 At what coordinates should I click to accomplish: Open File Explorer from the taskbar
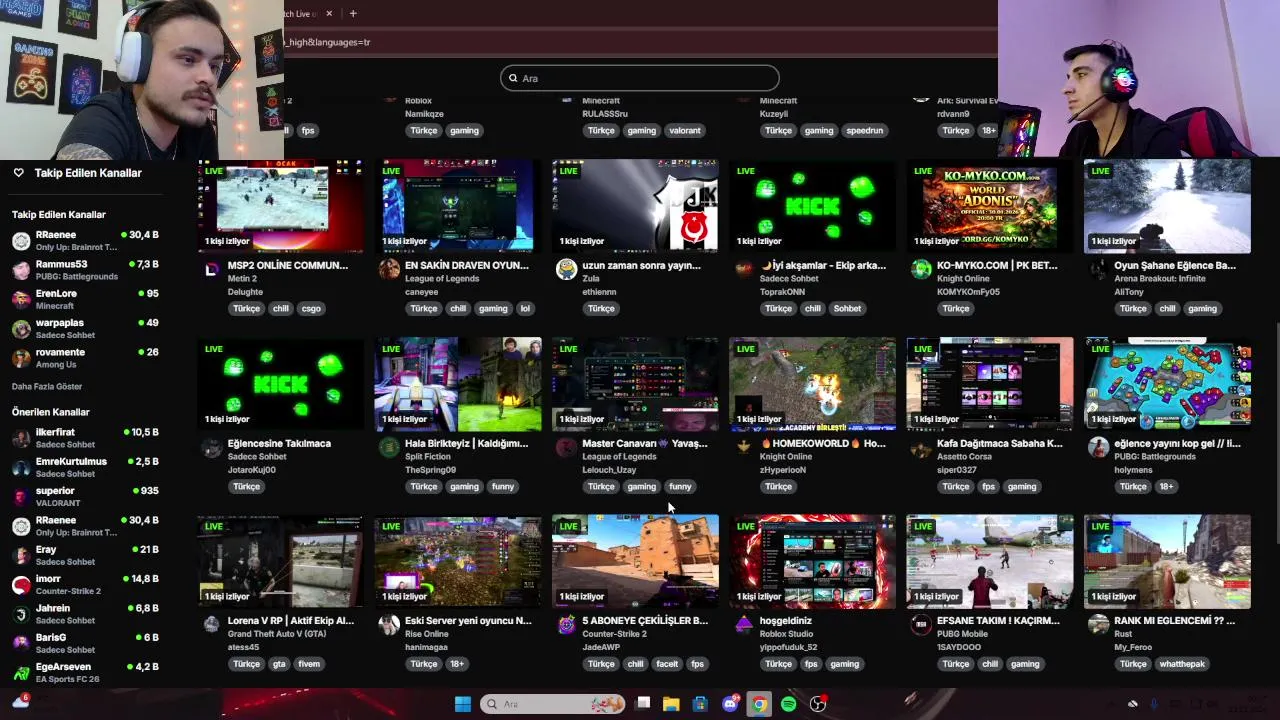(x=671, y=704)
